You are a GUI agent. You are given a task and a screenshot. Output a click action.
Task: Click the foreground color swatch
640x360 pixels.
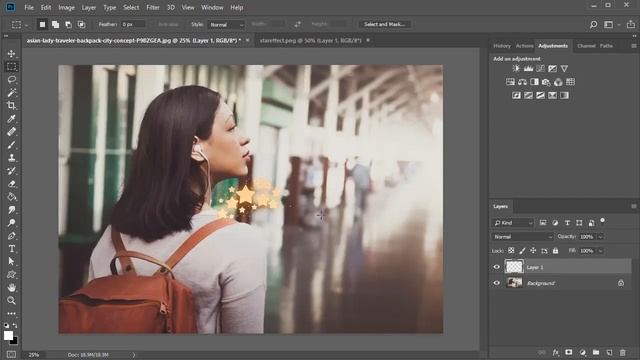(8, 336)
